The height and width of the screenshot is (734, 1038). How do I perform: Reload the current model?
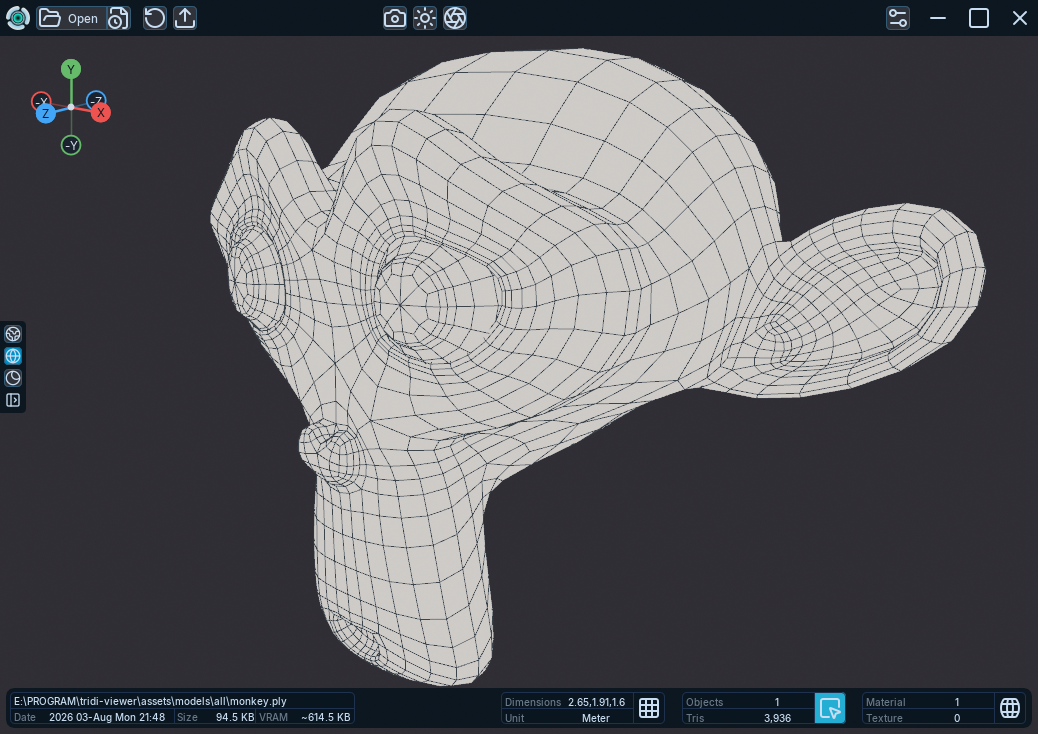(155, 18)
